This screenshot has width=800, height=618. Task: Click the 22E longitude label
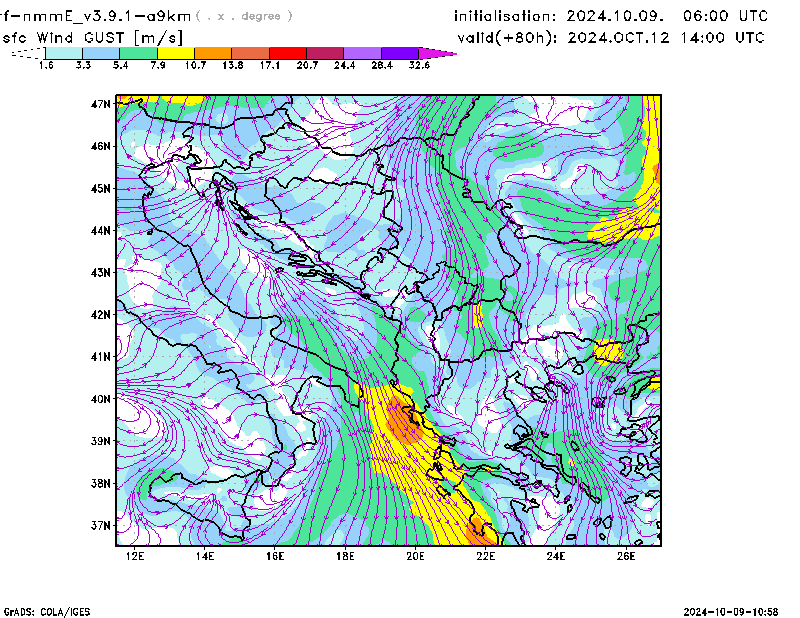click(486, 556)
